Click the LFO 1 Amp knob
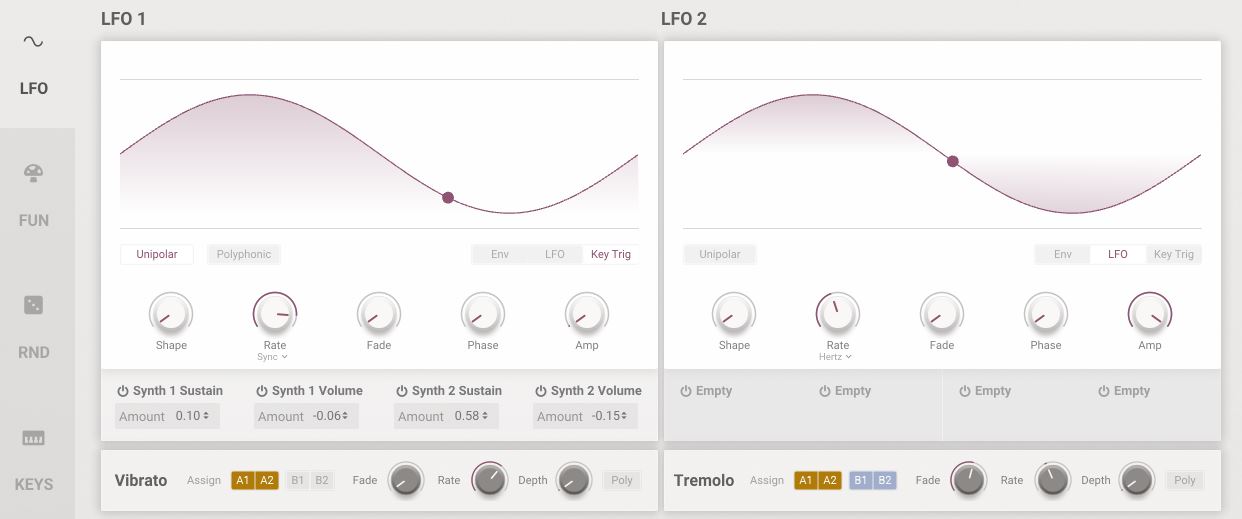This screenshot has width=1242, height=519. 587,314
